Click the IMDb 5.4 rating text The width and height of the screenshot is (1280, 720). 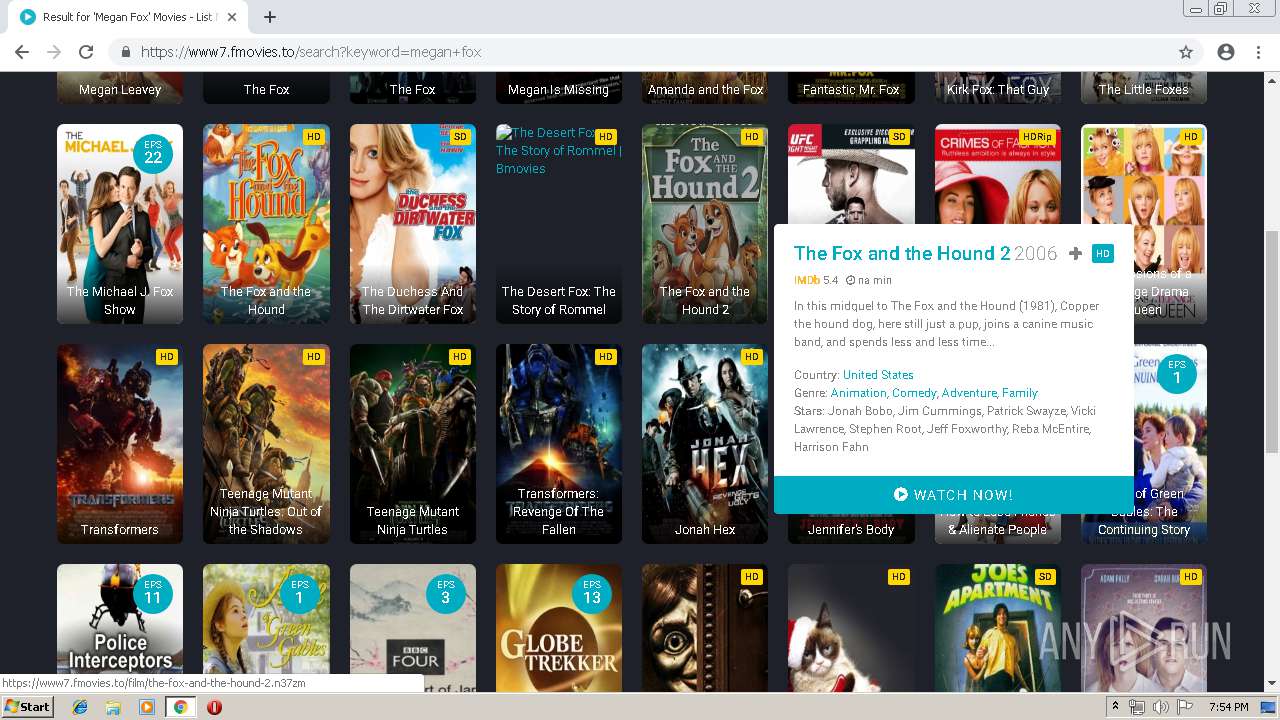pos(816,280)
